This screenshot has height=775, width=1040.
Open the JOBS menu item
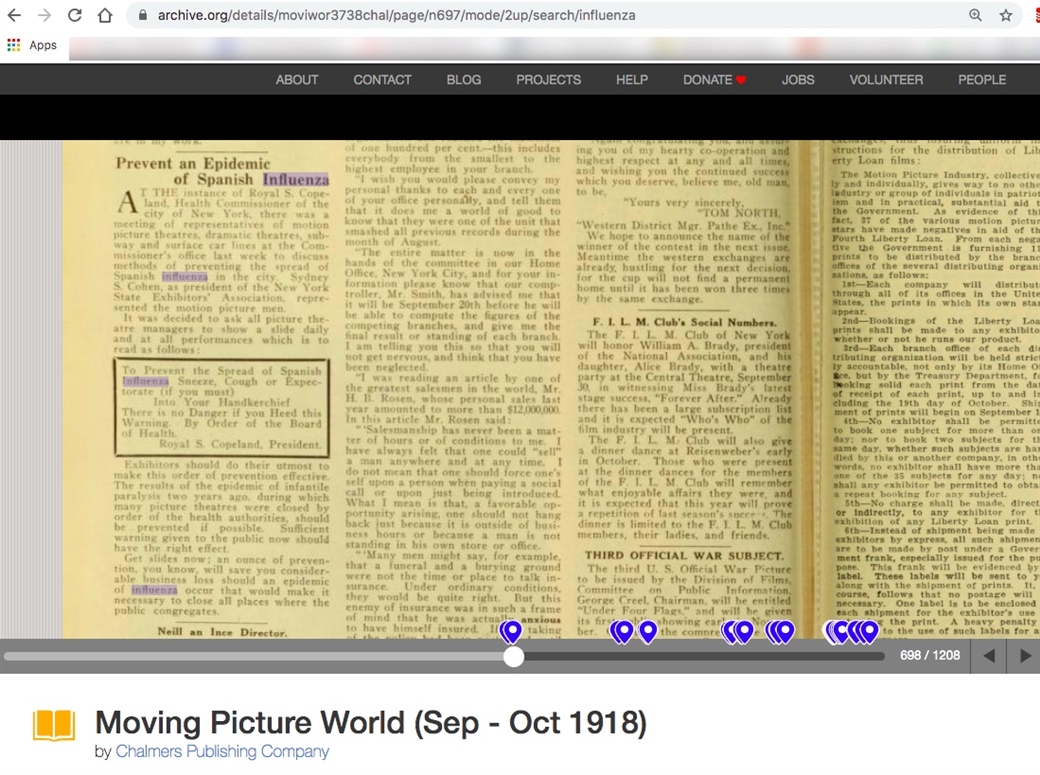pyautogui.click(x=798, y=80)
